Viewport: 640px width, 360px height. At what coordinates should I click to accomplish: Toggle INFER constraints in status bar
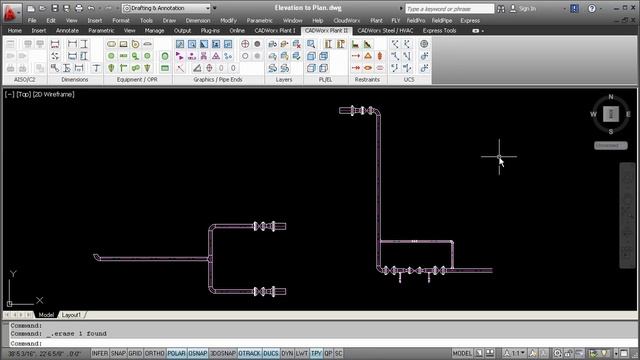point(100,353)
